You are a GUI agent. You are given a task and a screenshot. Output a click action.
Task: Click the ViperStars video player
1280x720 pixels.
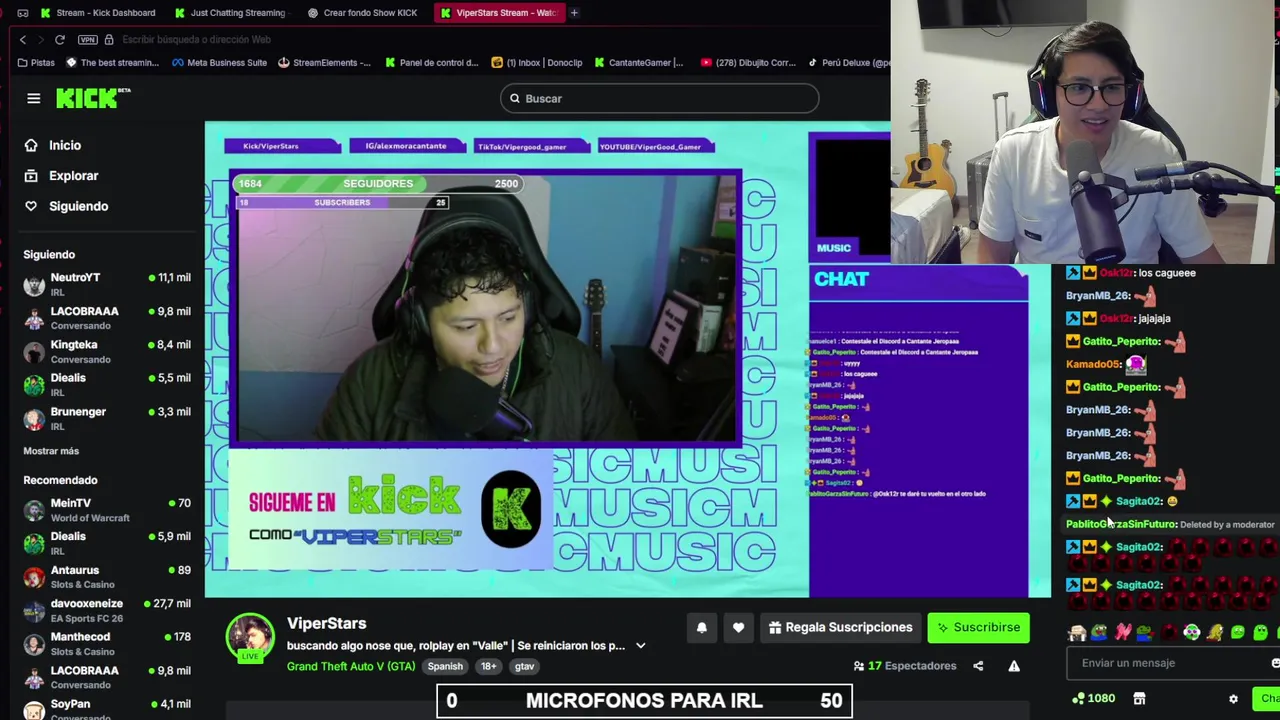(x=628, y=360)
